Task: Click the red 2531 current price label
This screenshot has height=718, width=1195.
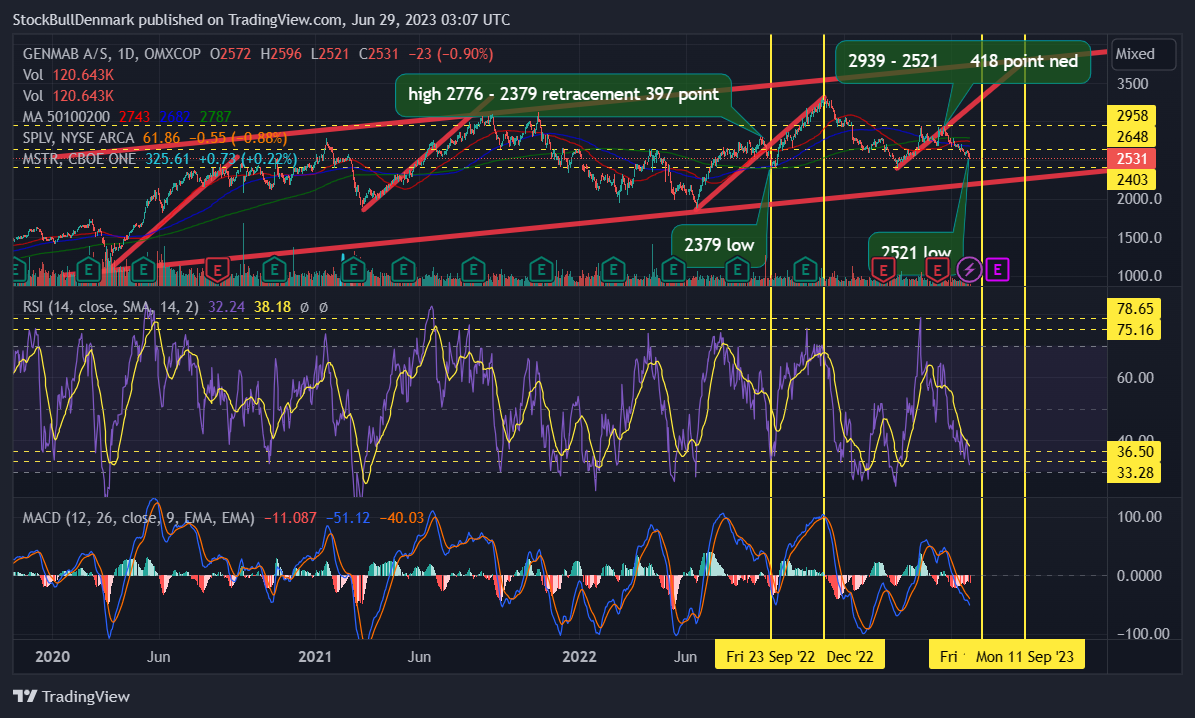Action: [x=1132, y=159]
